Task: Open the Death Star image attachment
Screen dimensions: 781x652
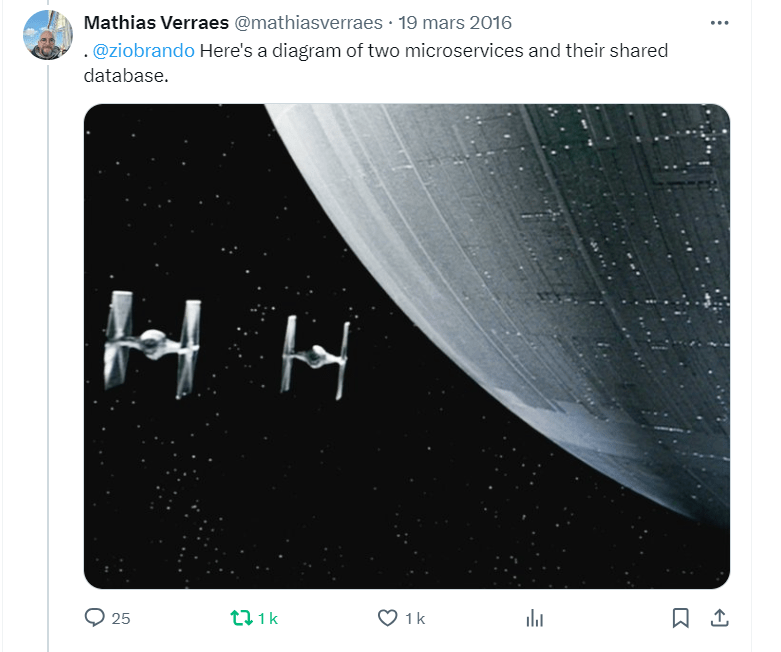Action: point(407,346)
